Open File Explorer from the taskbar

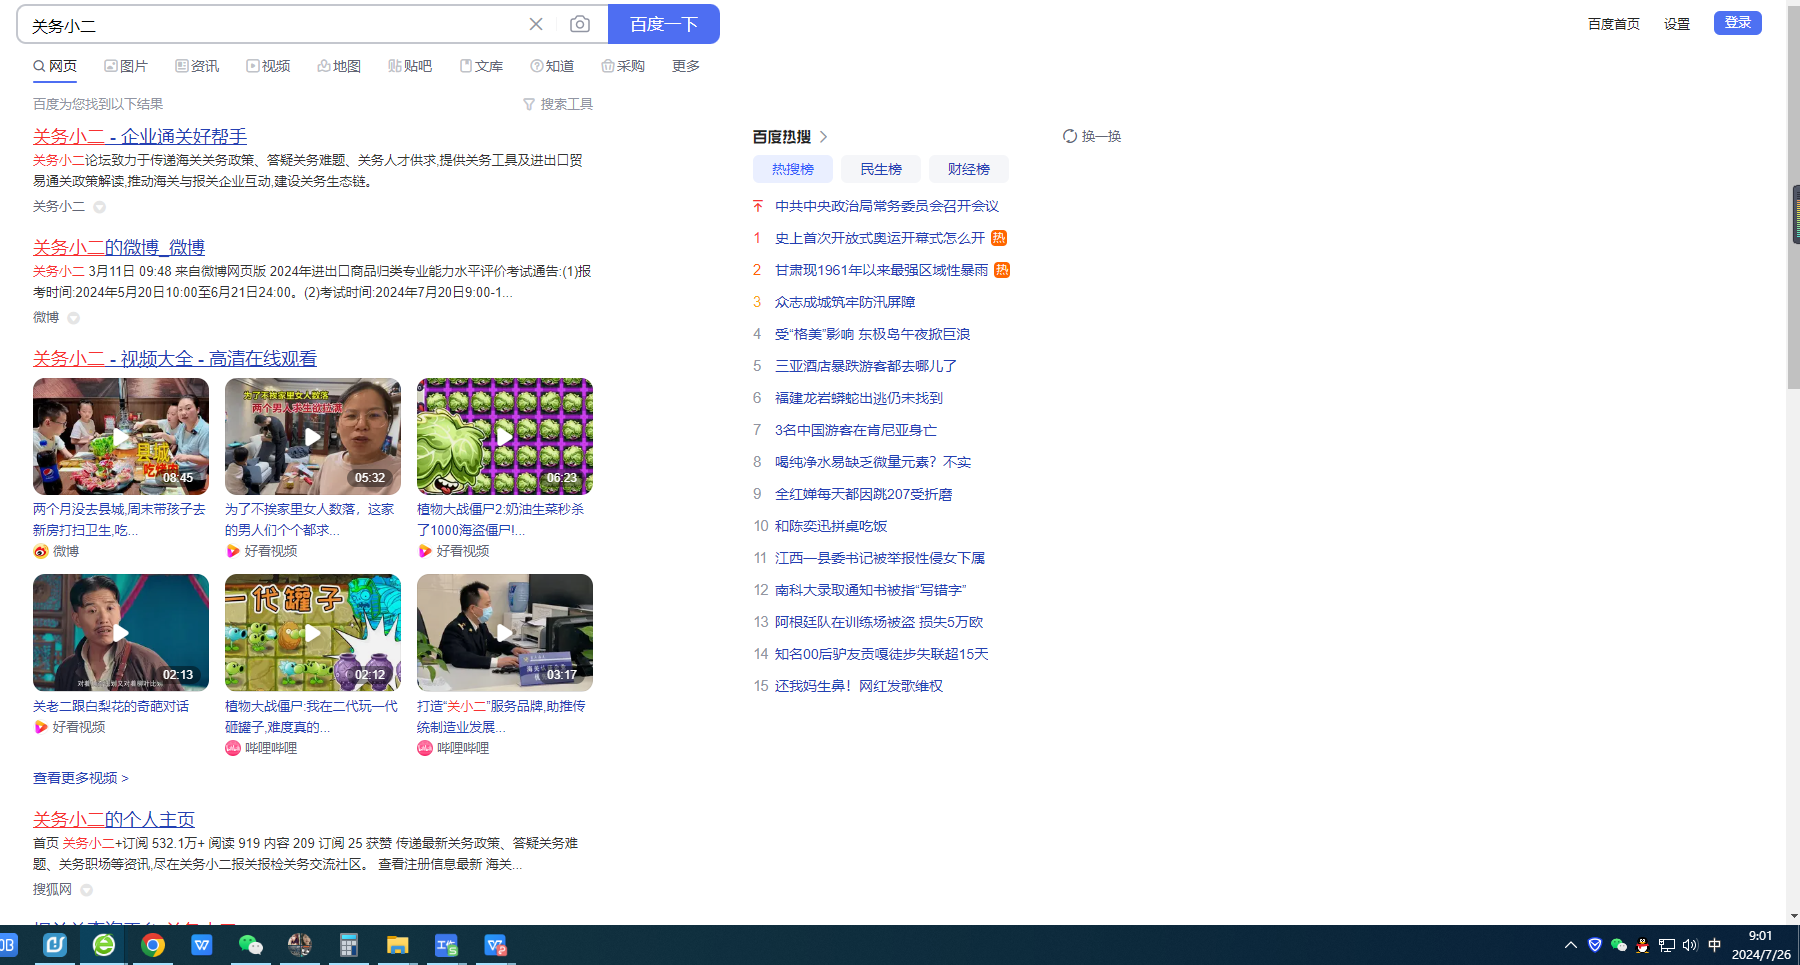click(398, 944)
